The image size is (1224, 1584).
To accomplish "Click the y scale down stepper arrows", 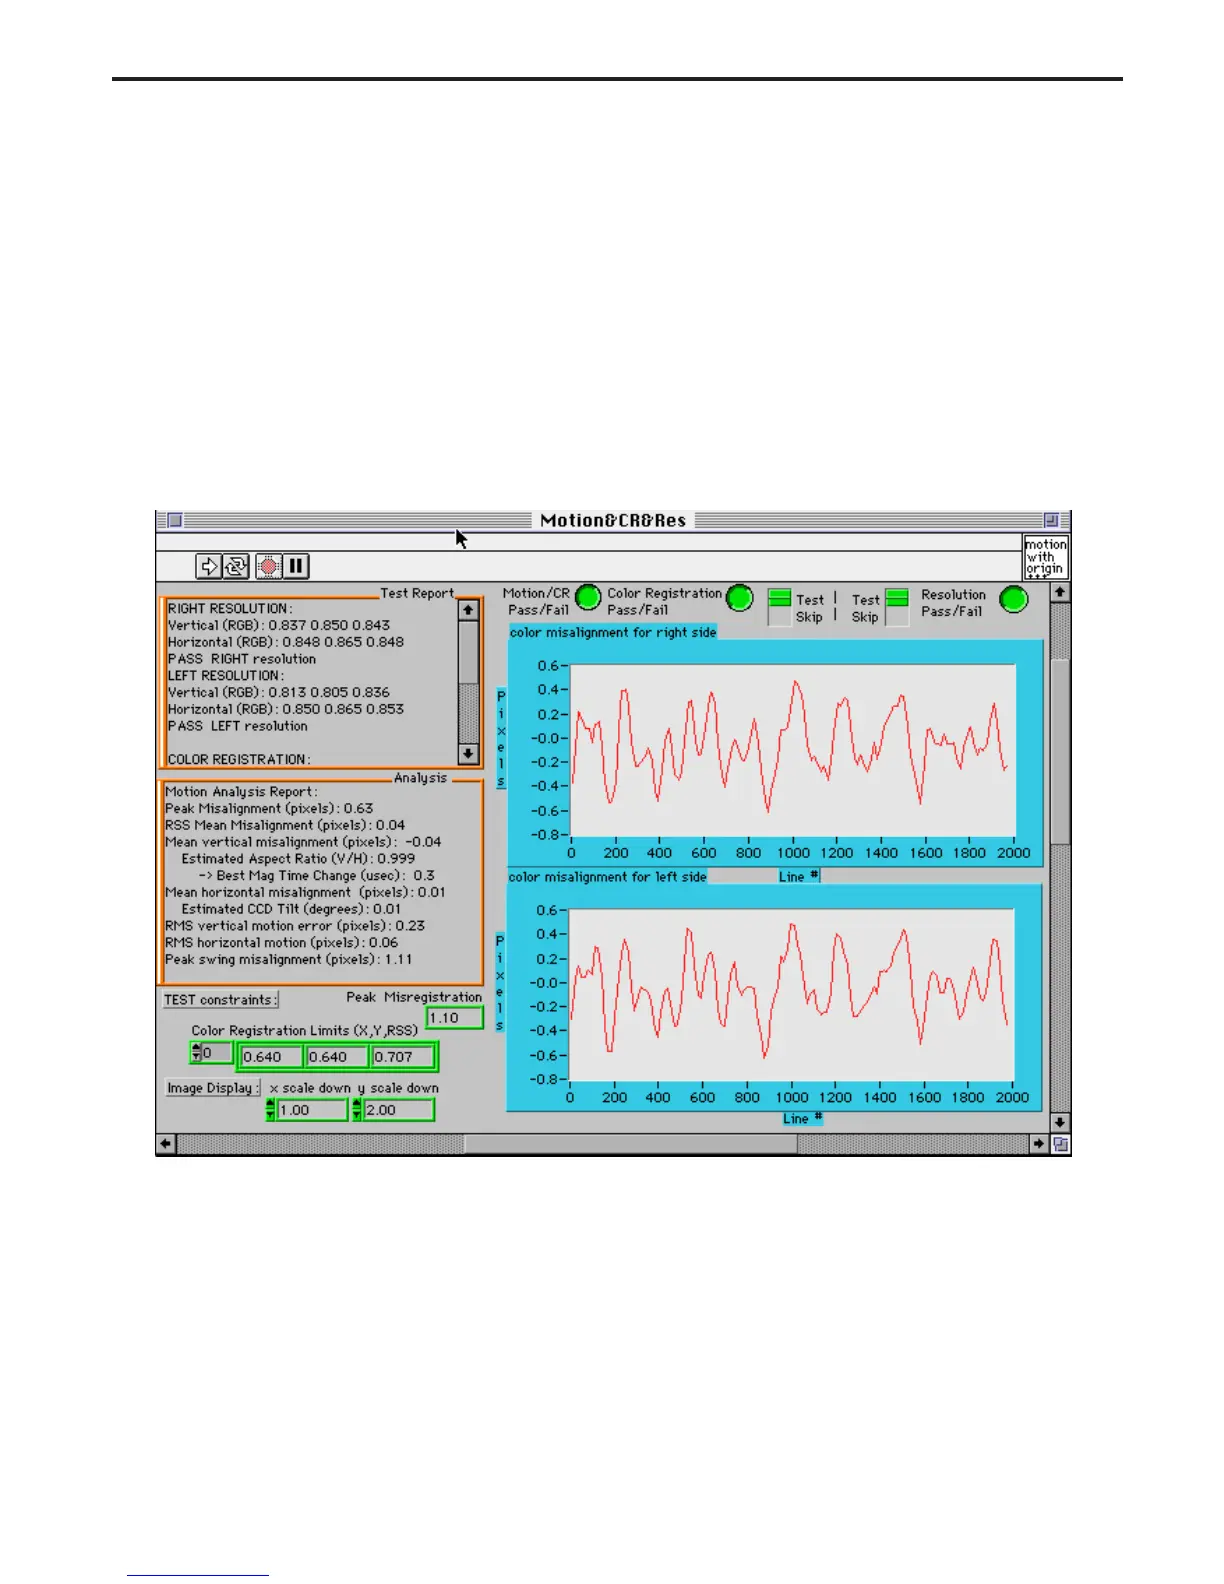I will pos(357,1110).
